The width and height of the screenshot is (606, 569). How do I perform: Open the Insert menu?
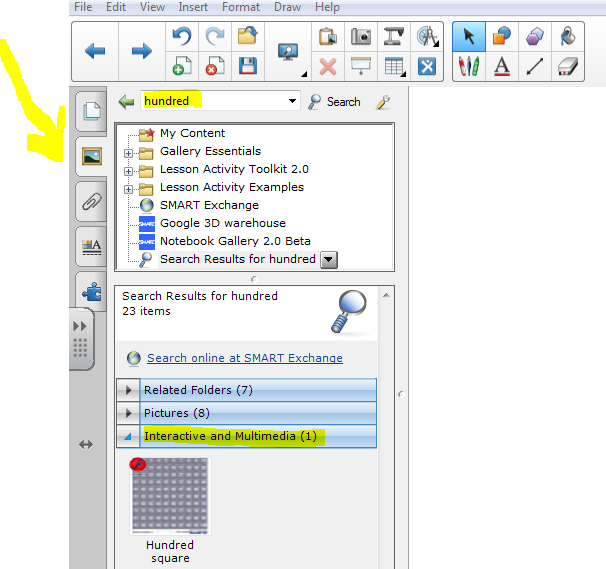193,7
